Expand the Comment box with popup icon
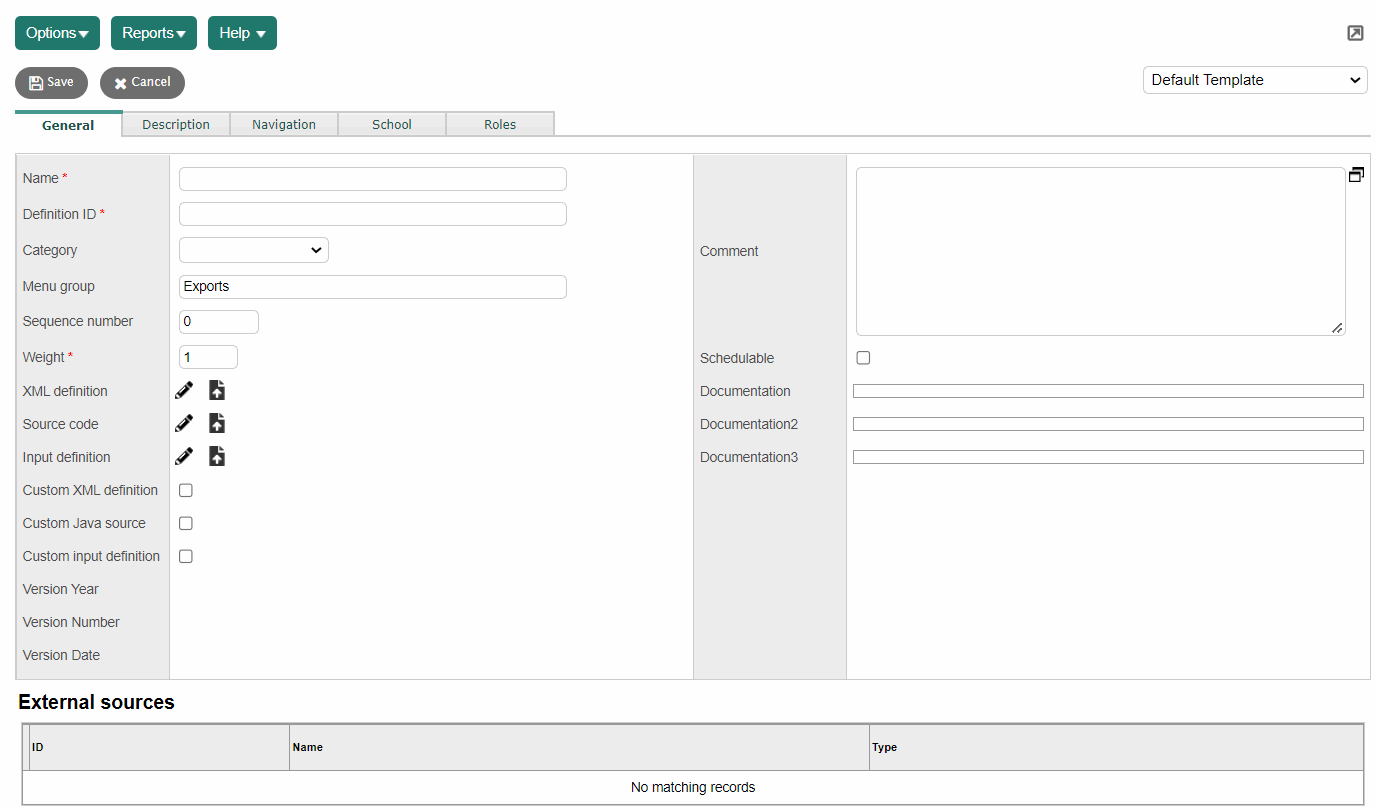This screenshot has height=810, width=1377. [1356, 175]
